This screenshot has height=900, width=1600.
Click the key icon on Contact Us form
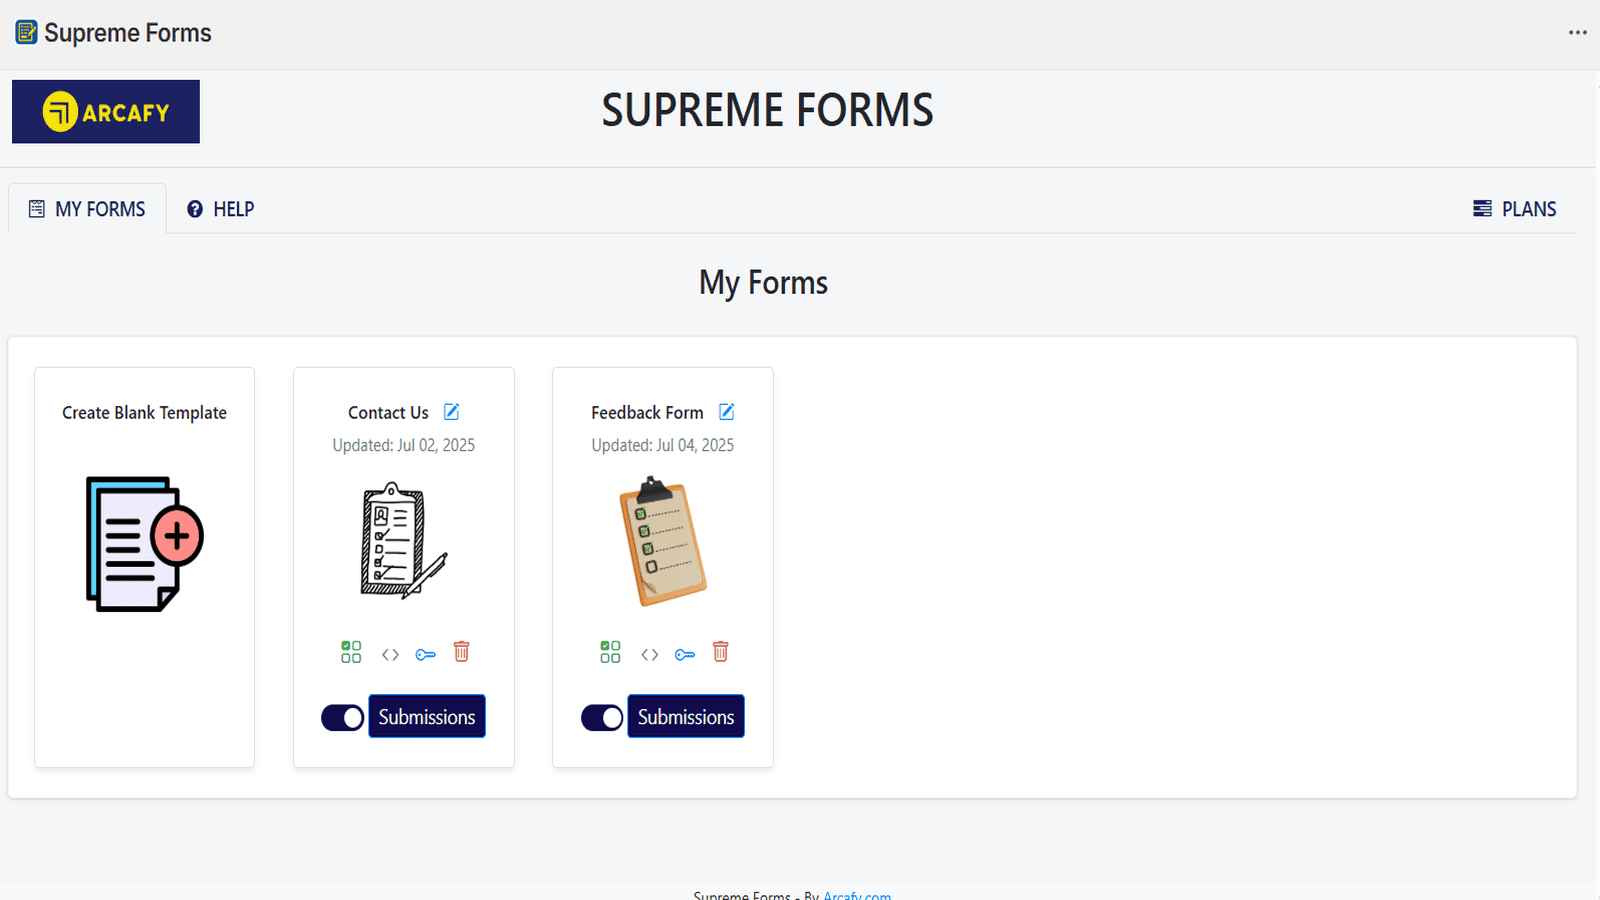(426, 654)
